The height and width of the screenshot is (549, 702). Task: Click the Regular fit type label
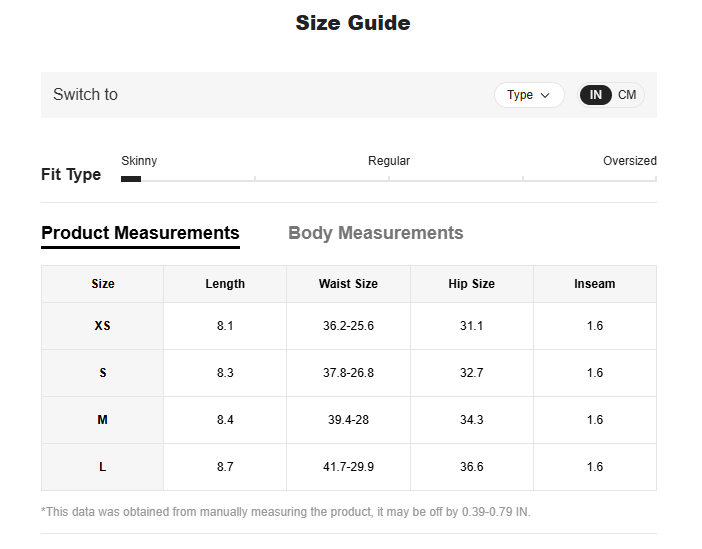coord(389,161)
